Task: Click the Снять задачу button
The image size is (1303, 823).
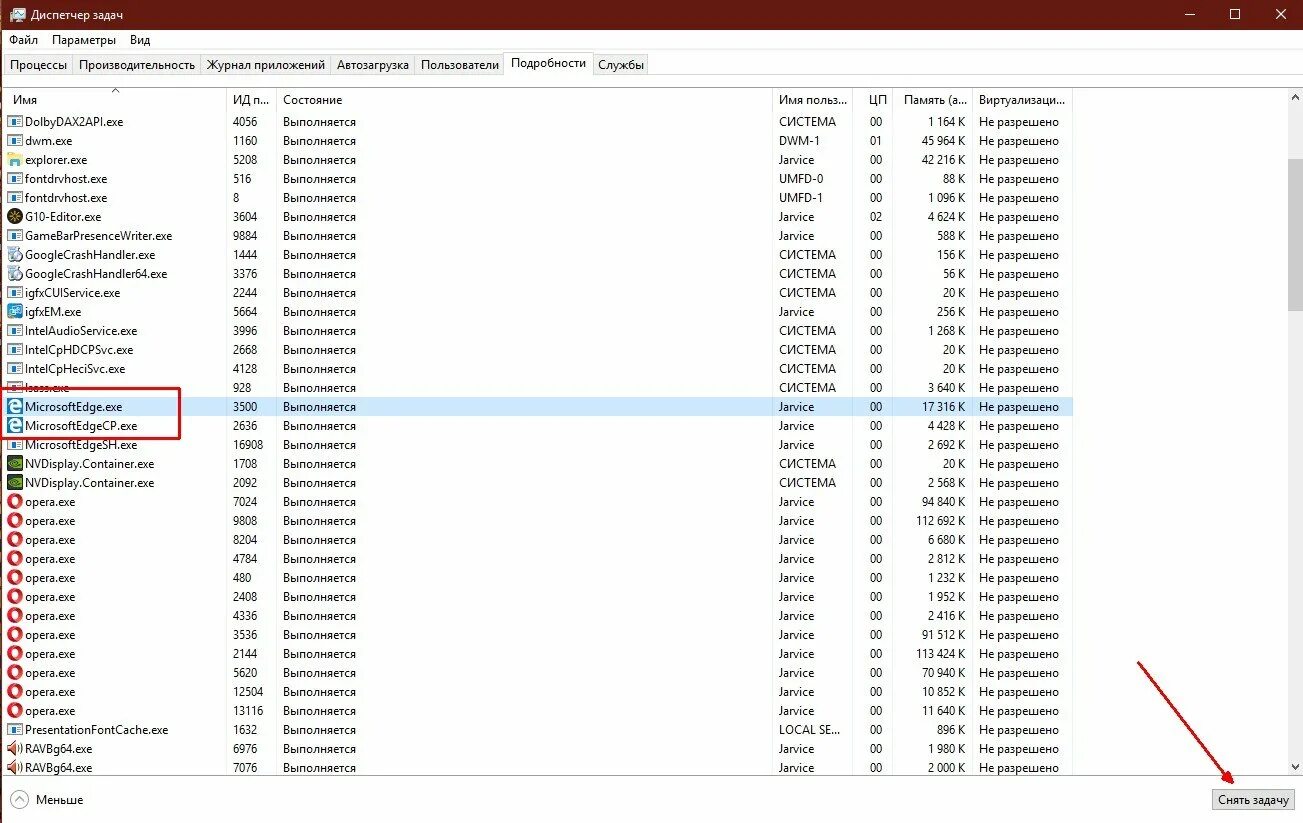Action: point(1254,800)
